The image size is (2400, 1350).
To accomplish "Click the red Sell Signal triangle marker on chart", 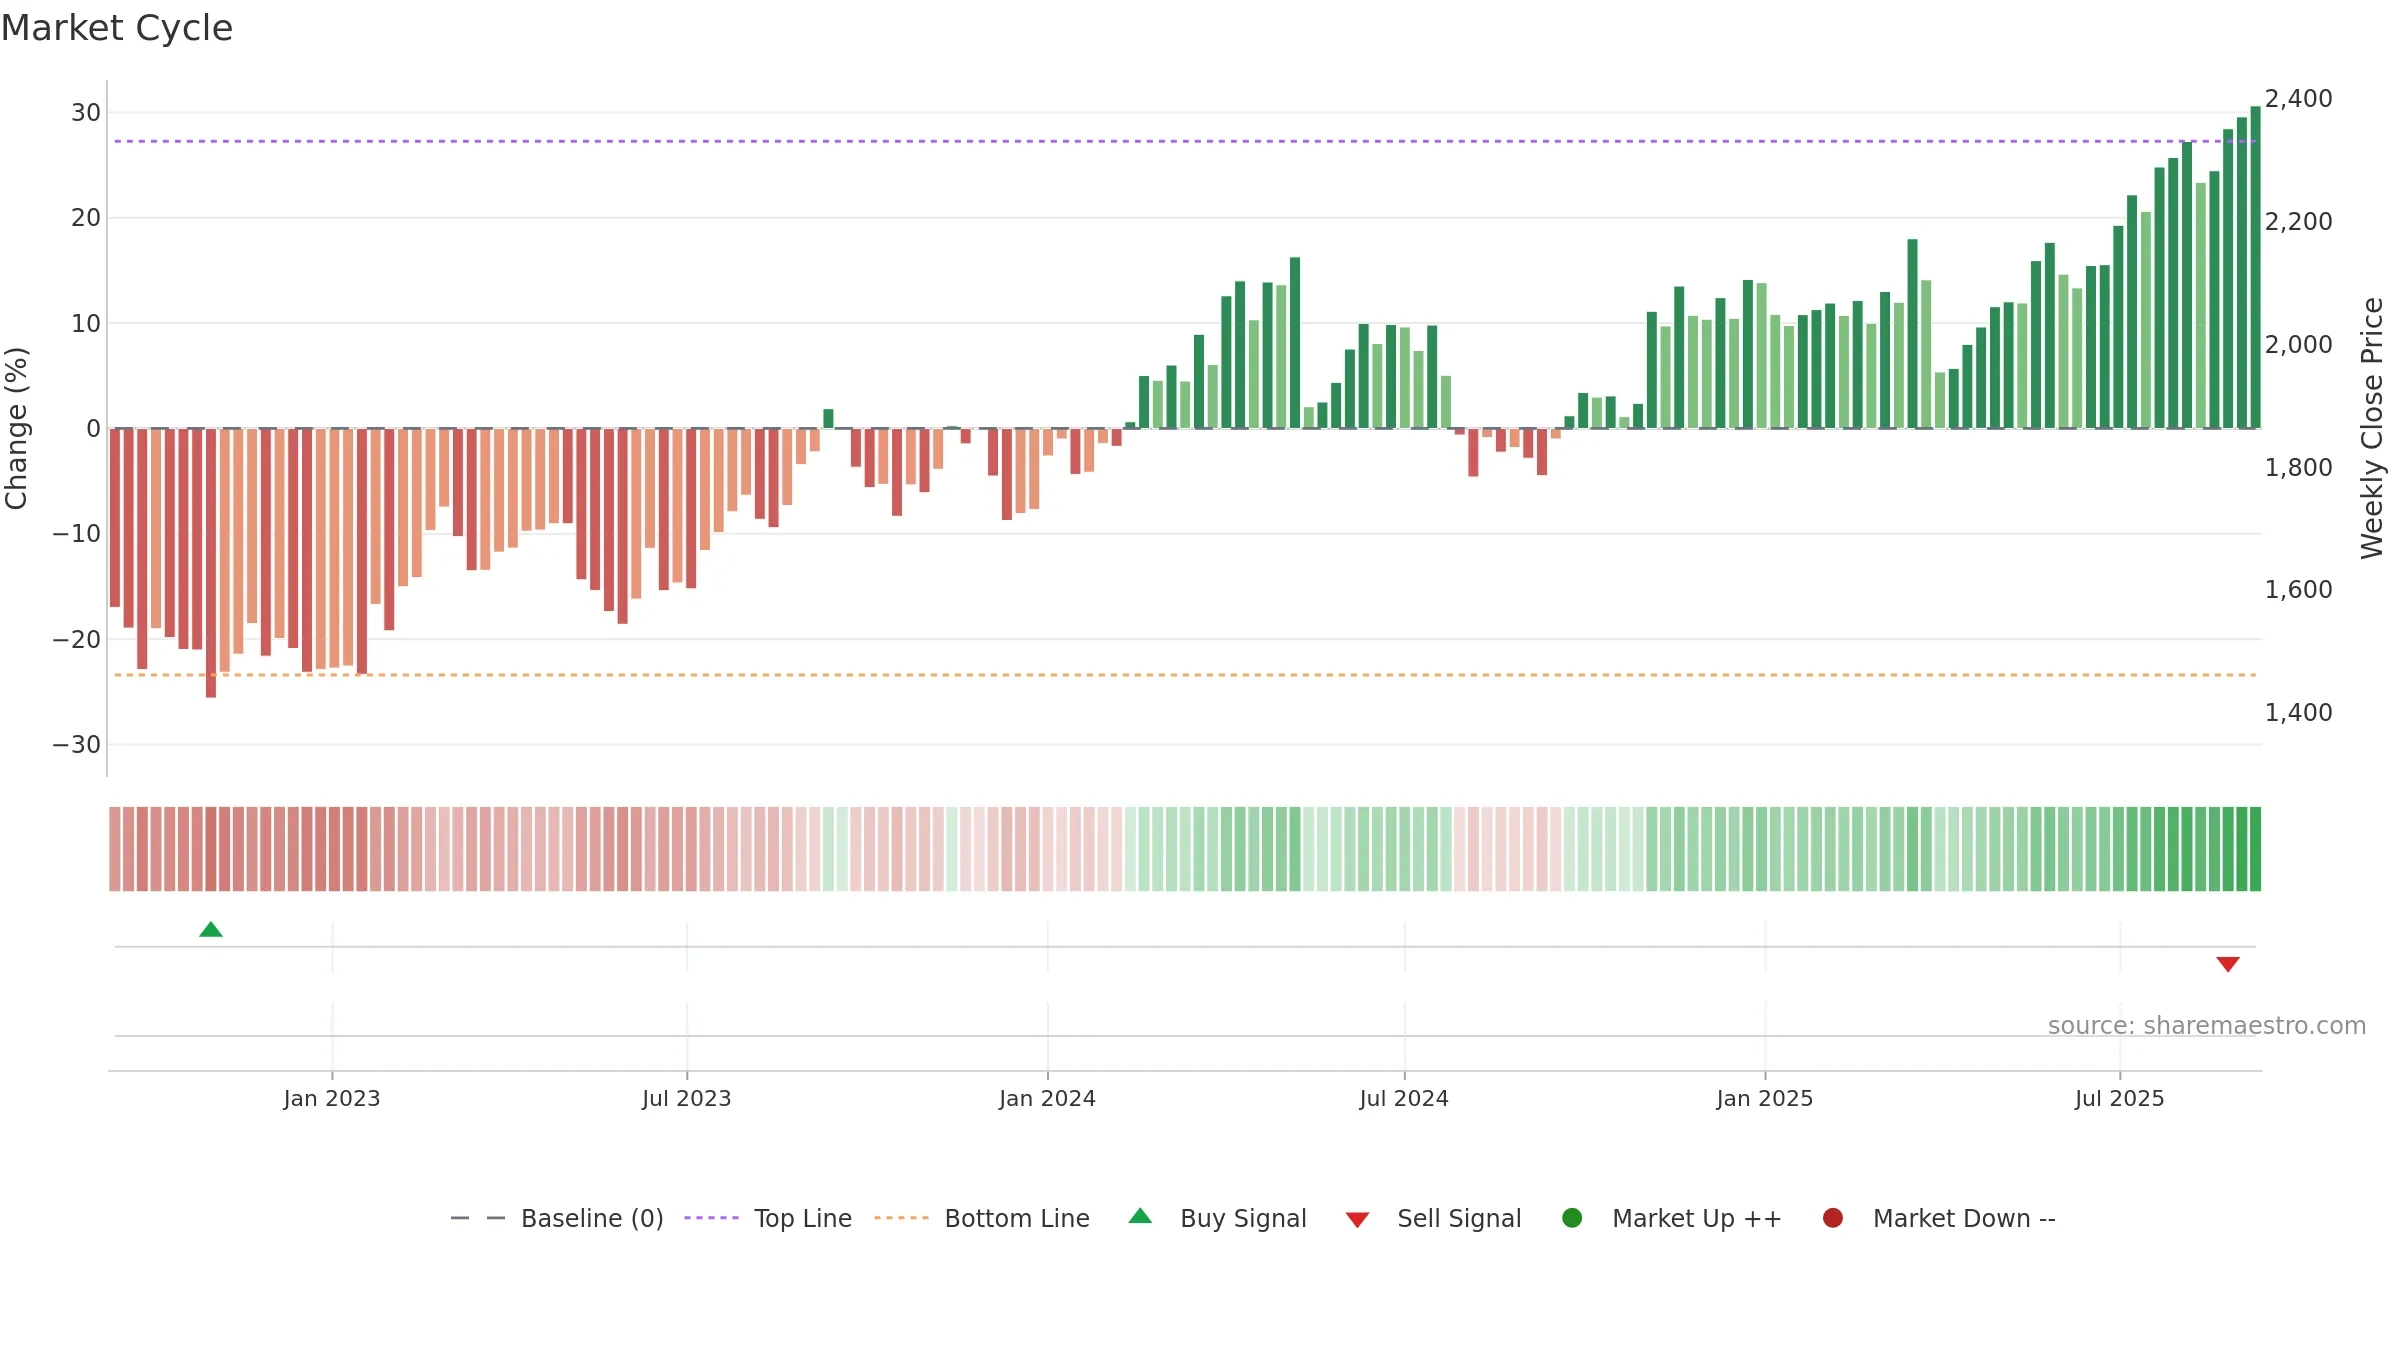I will pyautogui.click(x=2228, y=964).
